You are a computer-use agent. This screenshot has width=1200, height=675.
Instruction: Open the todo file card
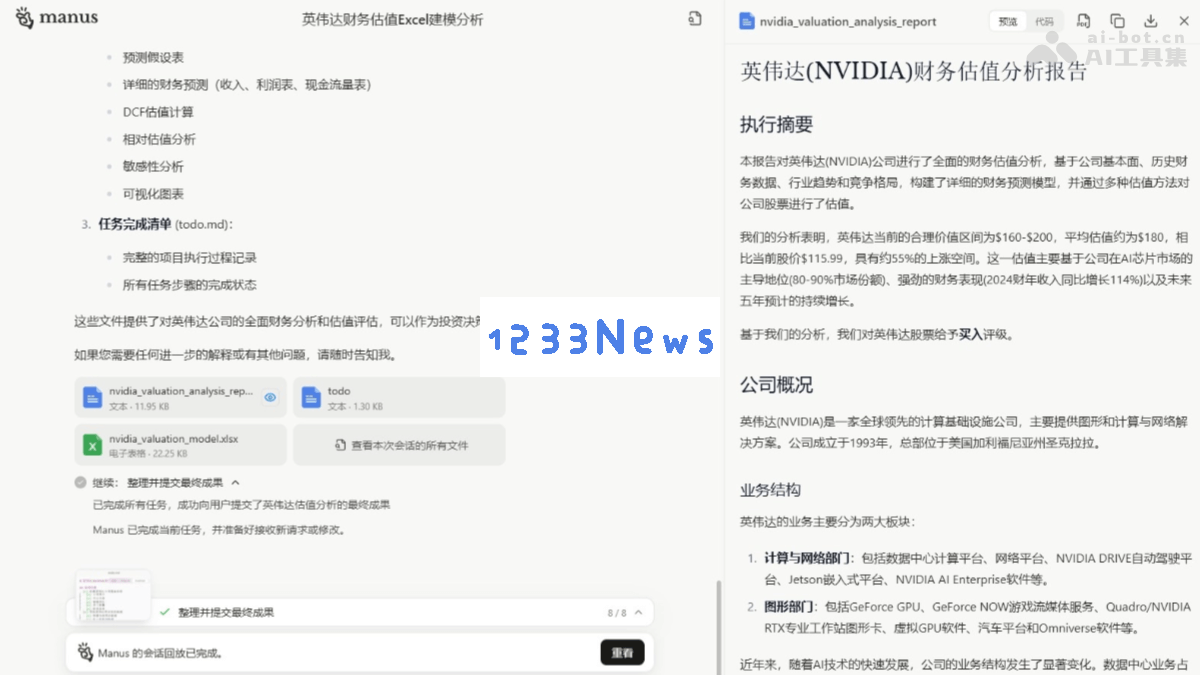coord(399,397)
